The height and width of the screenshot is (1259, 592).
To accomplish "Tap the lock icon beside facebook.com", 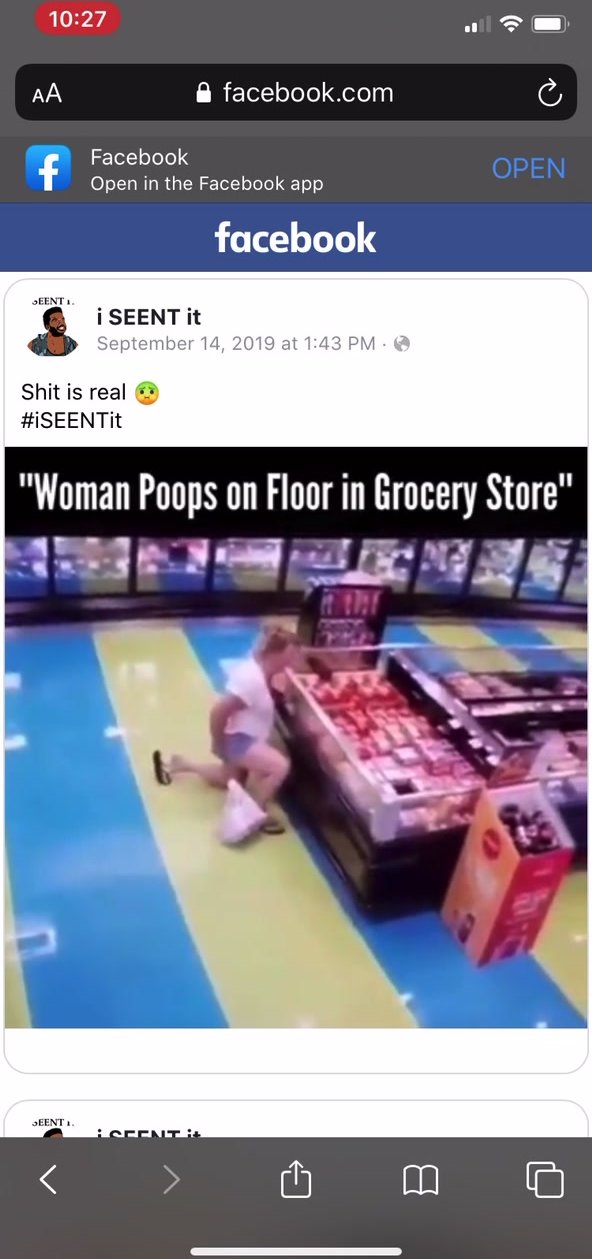I will [x=205, y=93].
